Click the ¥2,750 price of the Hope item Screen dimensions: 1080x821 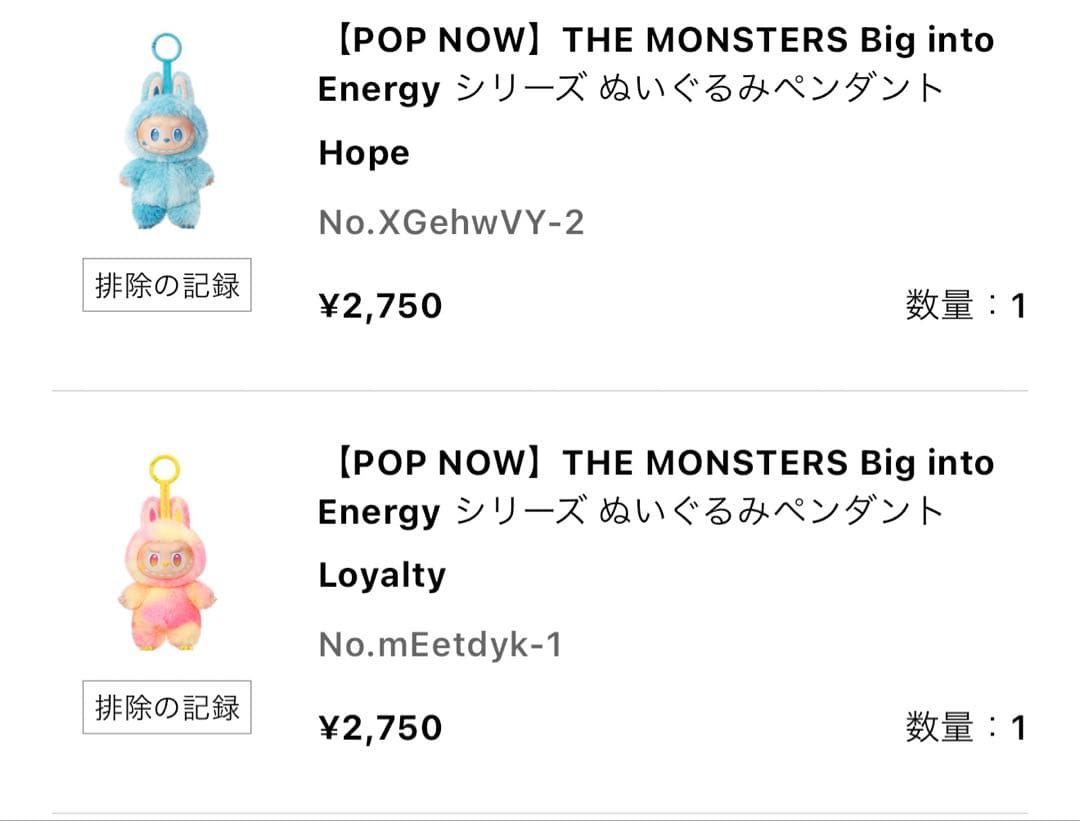tap(379, 305)
